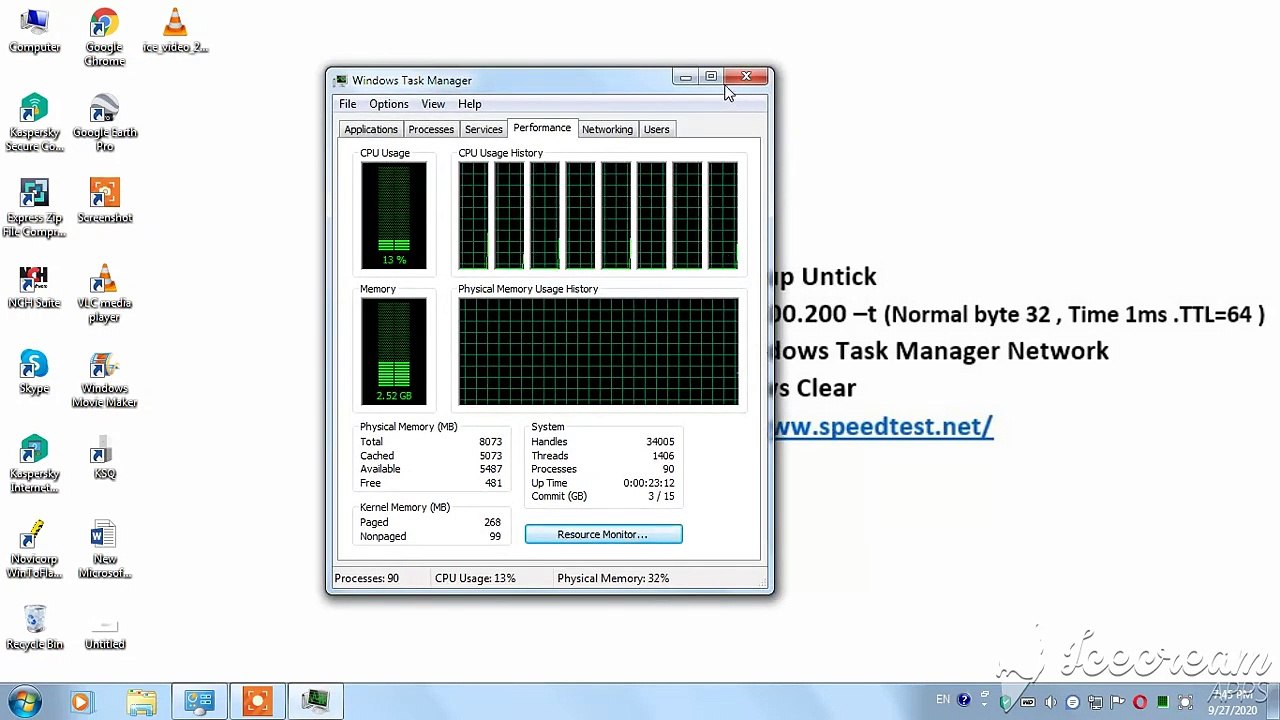Select the Handles value 34005

pyautogui.click(x=660, y=442)
